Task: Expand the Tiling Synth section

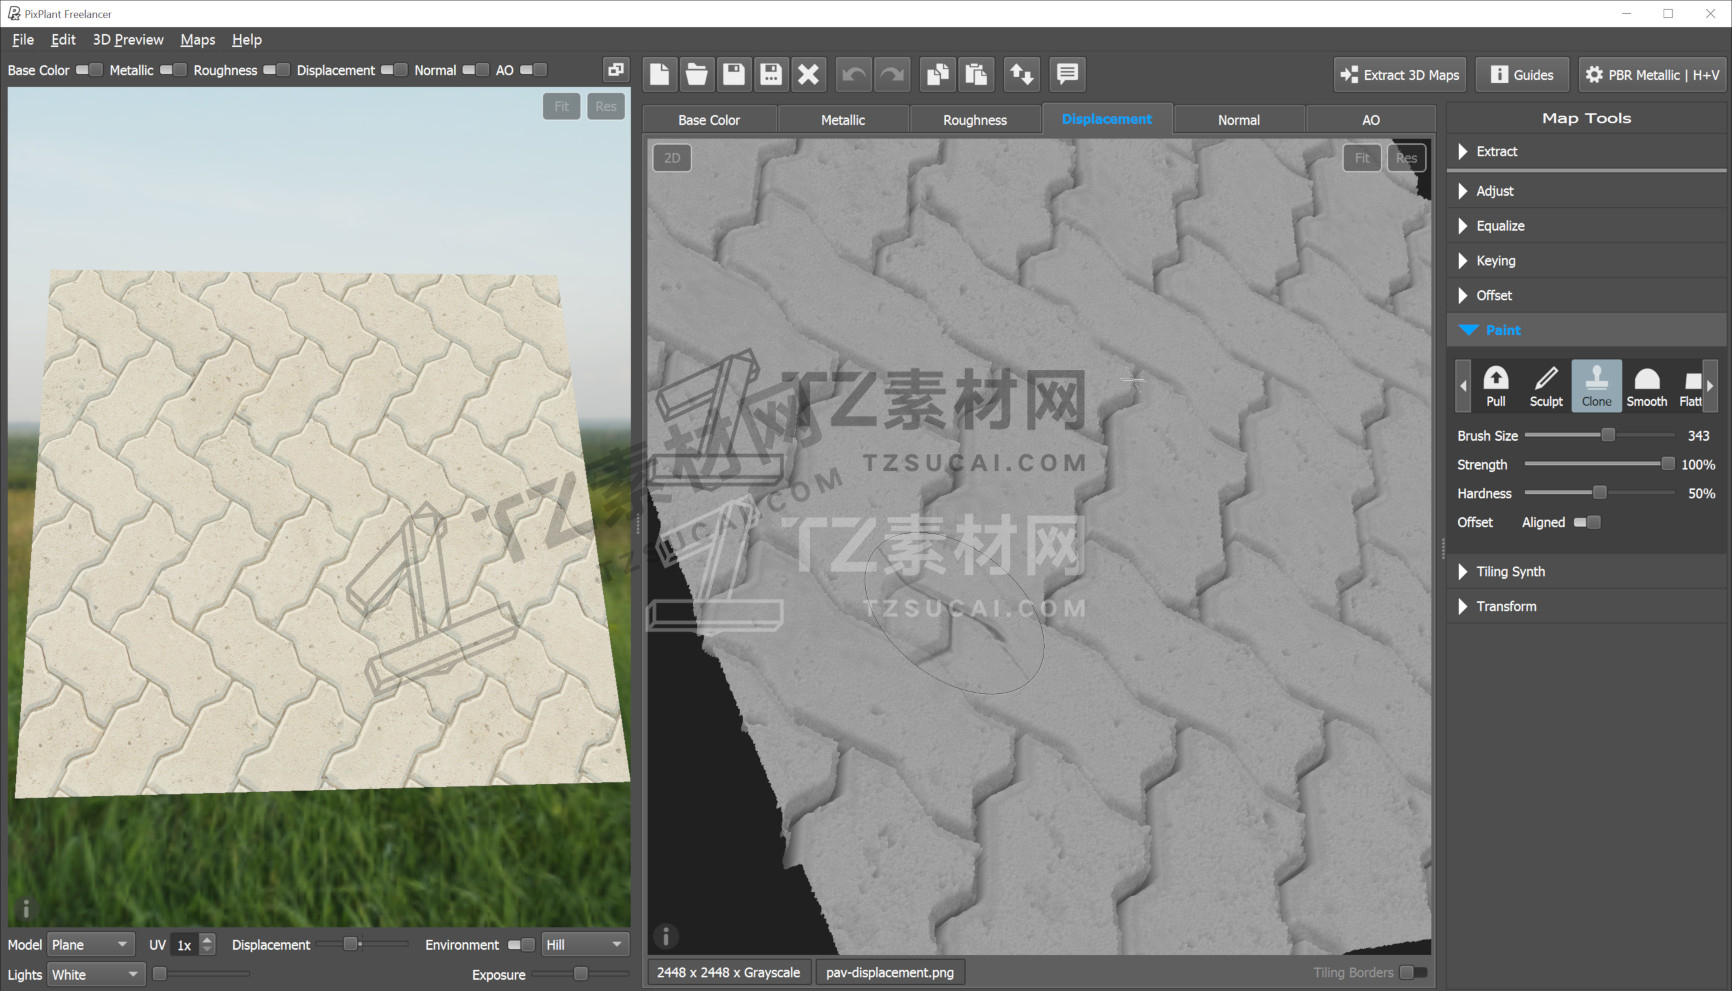Action: [x=1587, y=572]
